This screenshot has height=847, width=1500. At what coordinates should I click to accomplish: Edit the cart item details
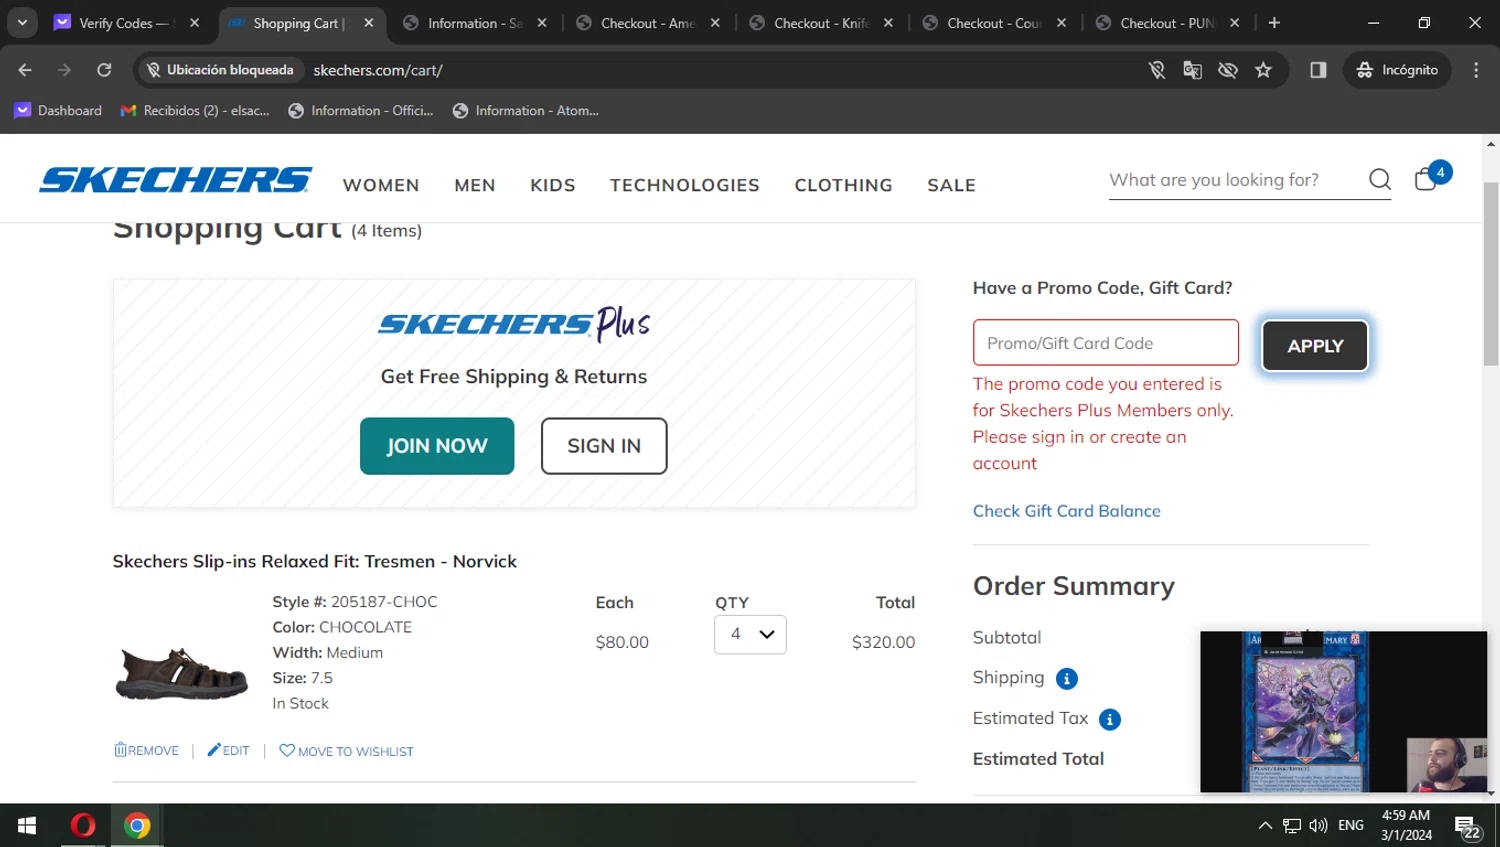229,751
